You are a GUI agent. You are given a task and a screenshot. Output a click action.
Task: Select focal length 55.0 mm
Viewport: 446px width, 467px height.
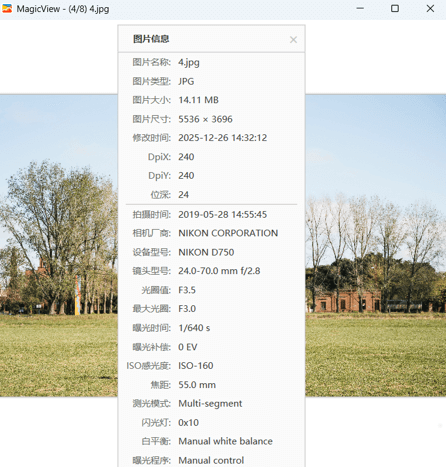(x=197, y=385)
